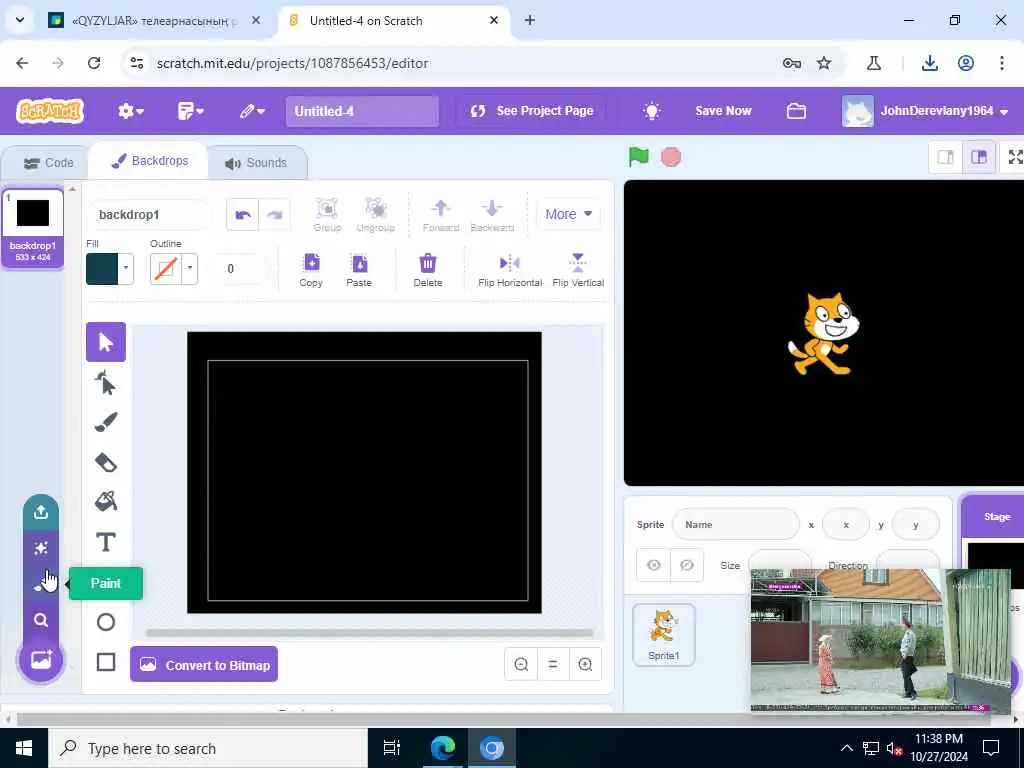Click the search backdrop library icon
This screenshot has height=768, width=1024.
pyautogui.click(x=41, y=620)
